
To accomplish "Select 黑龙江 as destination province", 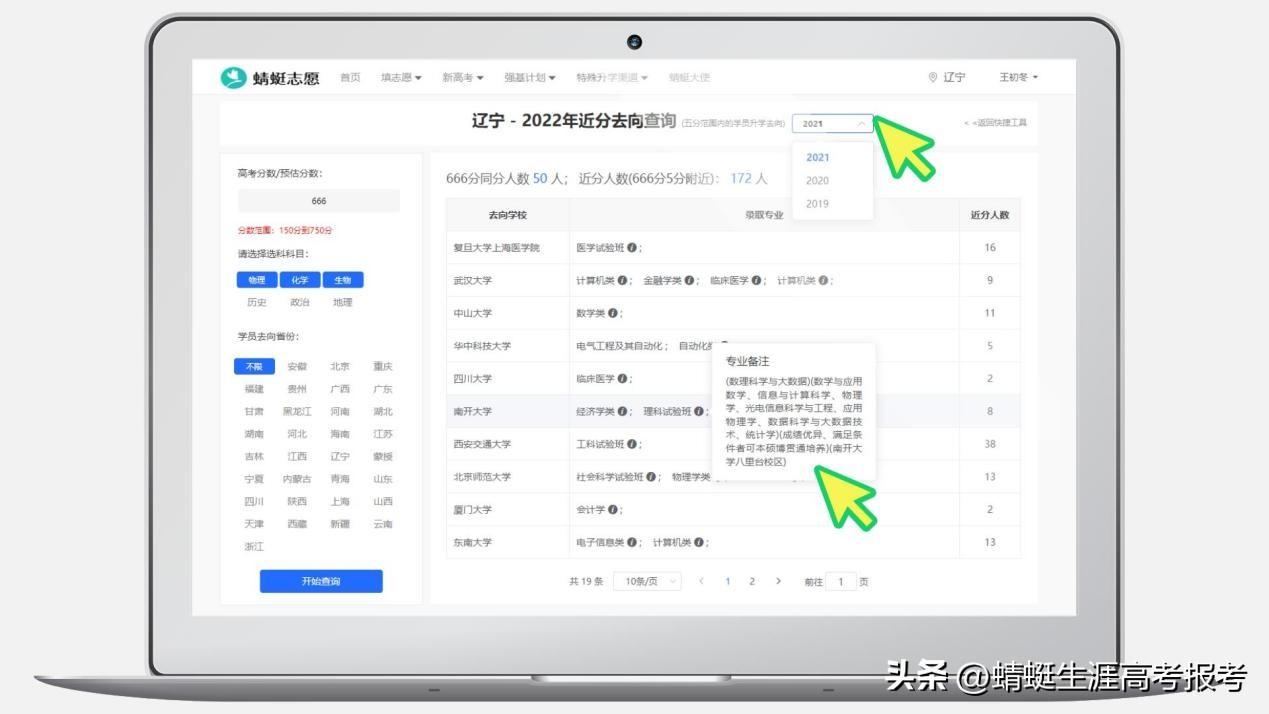I will (297, 412).
